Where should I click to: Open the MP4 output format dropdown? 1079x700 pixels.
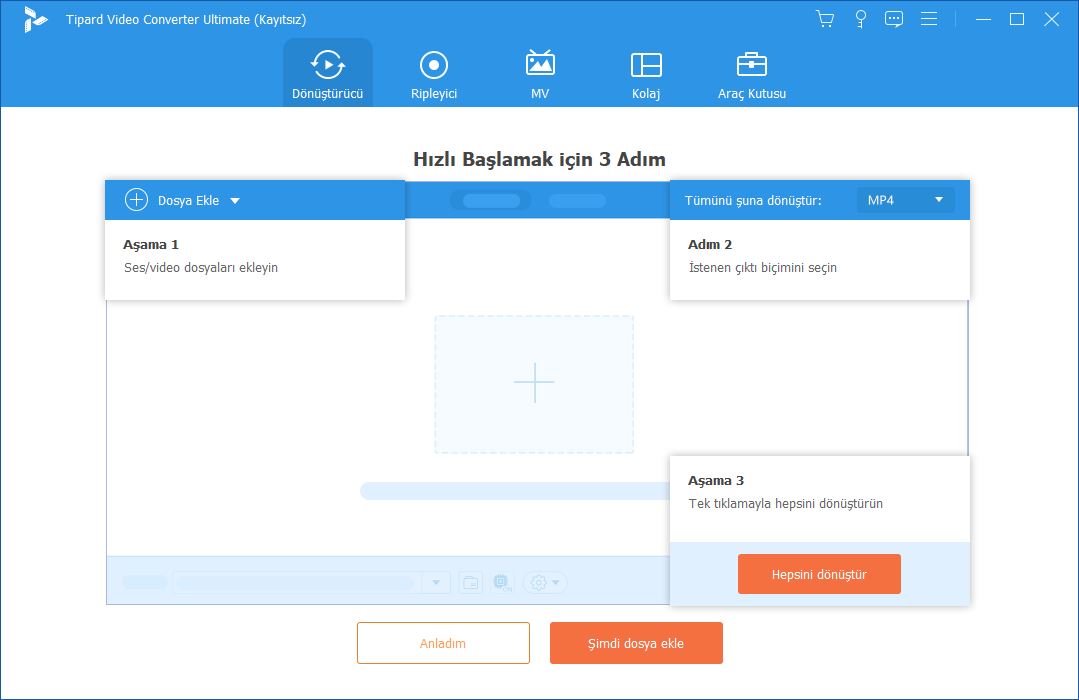click(905, 200)
